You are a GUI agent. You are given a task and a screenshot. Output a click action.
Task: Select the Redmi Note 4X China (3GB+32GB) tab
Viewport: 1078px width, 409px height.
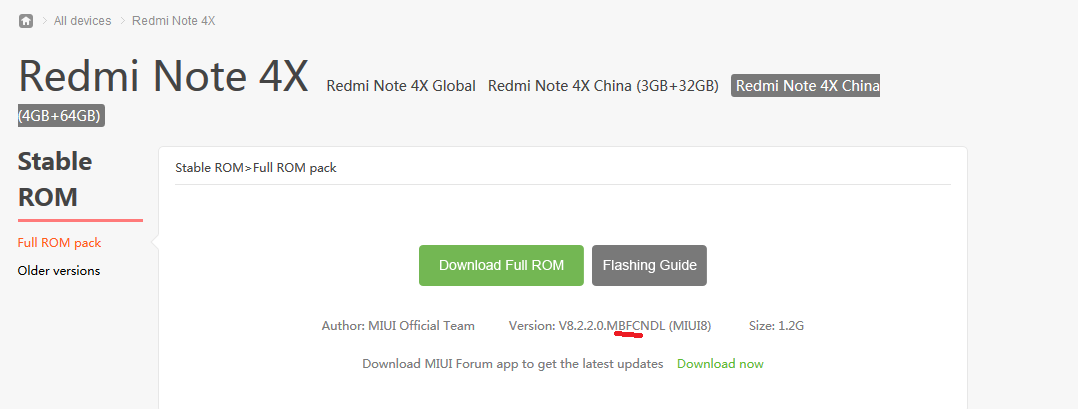[603, 86]
